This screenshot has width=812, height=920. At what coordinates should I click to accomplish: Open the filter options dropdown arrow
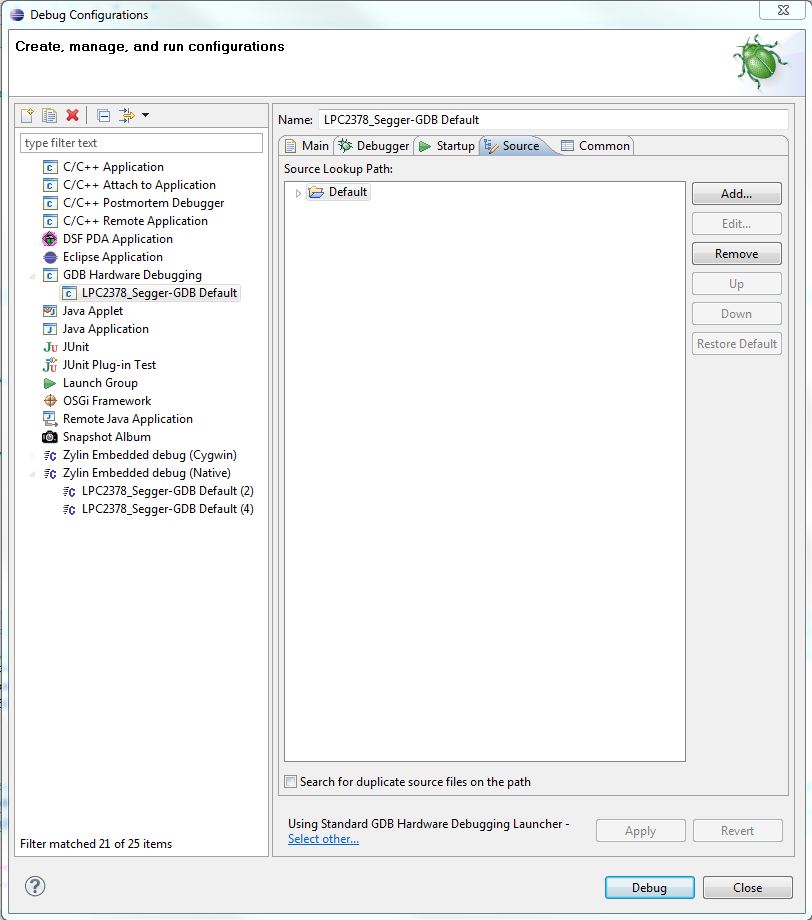146,115
